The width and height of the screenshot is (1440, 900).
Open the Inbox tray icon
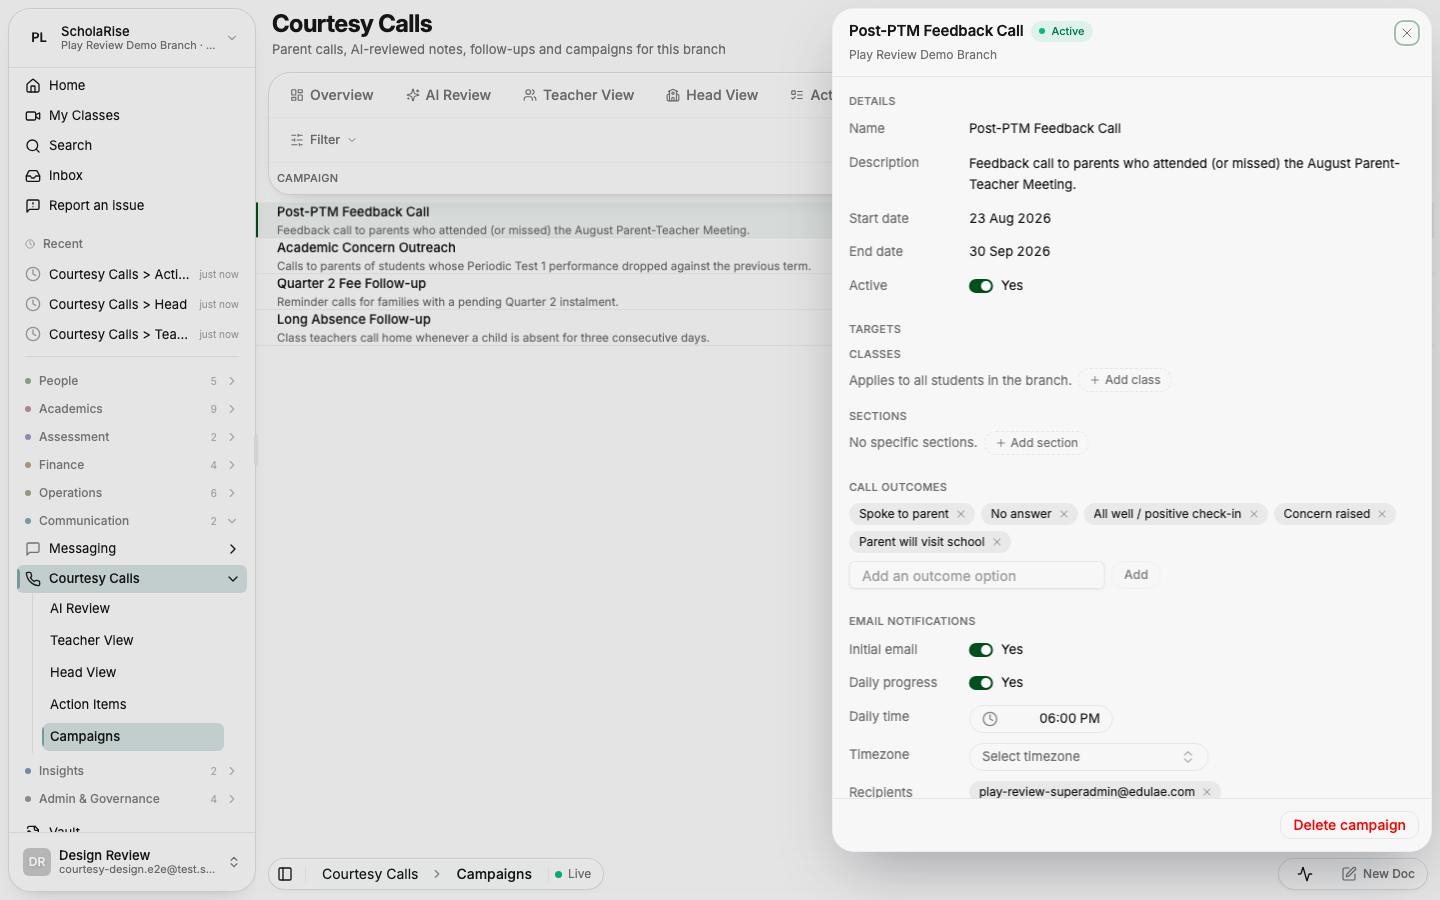(33, 176)
